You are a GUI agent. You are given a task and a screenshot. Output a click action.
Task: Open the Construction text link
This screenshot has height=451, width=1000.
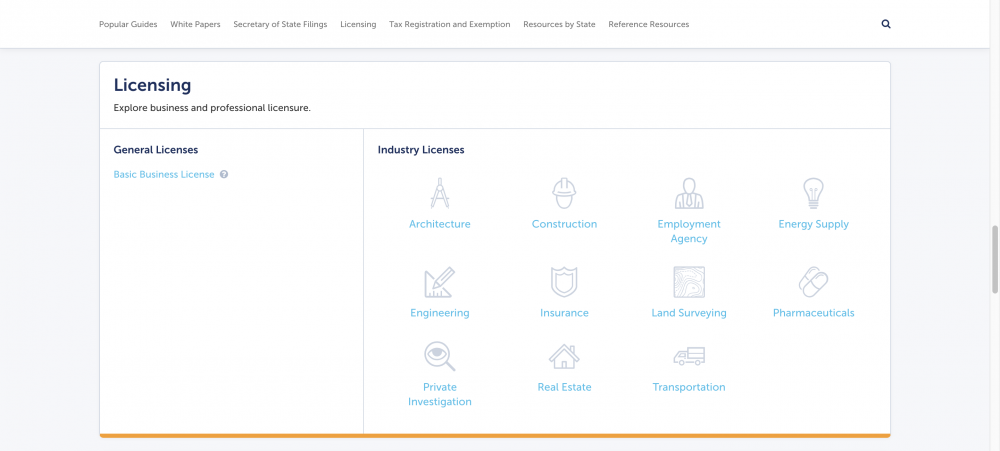coord(564,224)
